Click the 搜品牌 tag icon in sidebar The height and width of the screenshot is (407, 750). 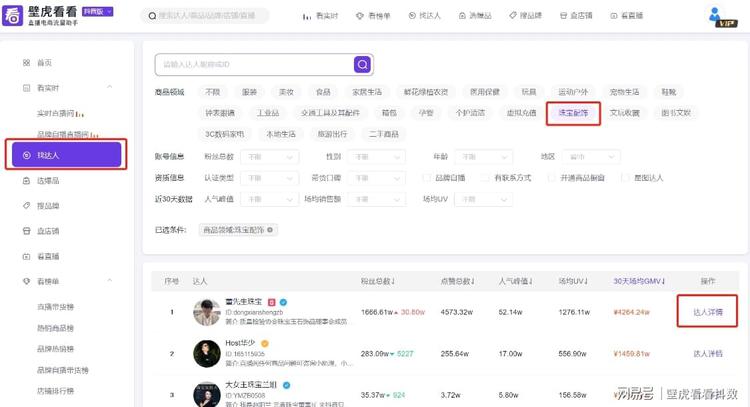point(26,206)
